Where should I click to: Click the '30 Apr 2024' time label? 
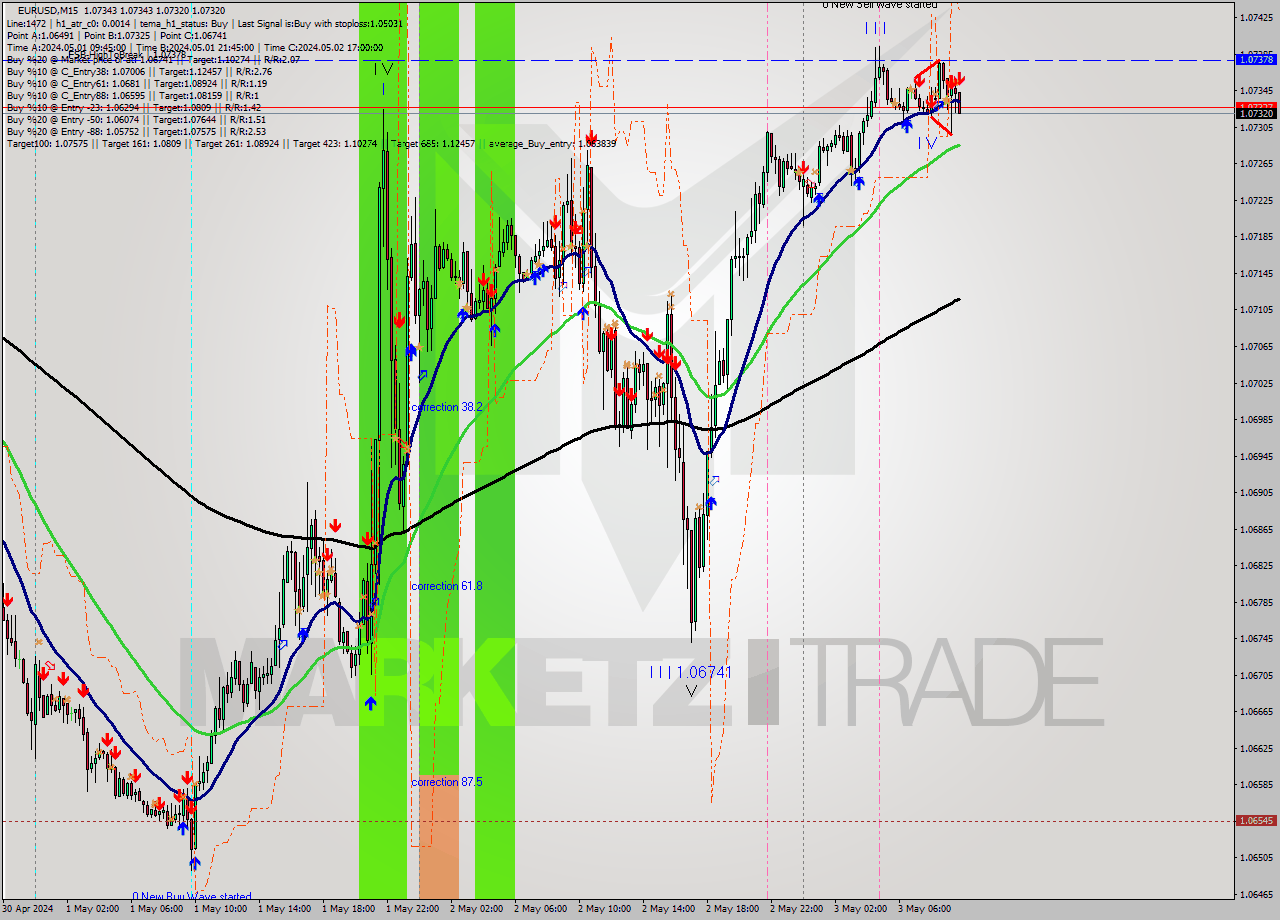pos(29,909)
